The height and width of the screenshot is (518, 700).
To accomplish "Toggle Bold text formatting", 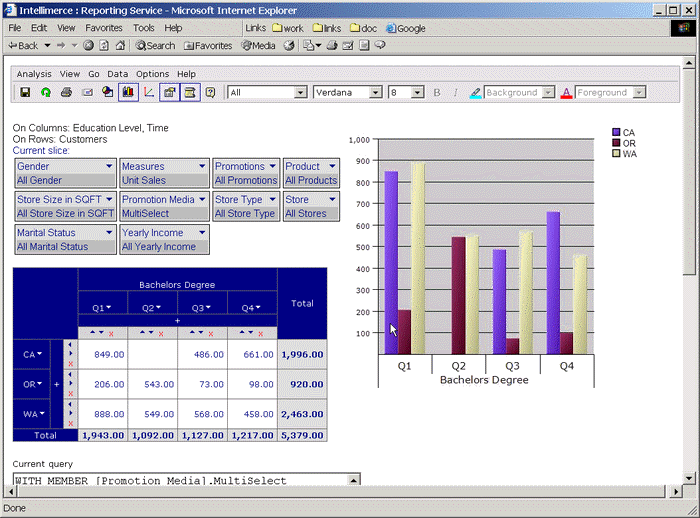I will click(x=437, y=92).
